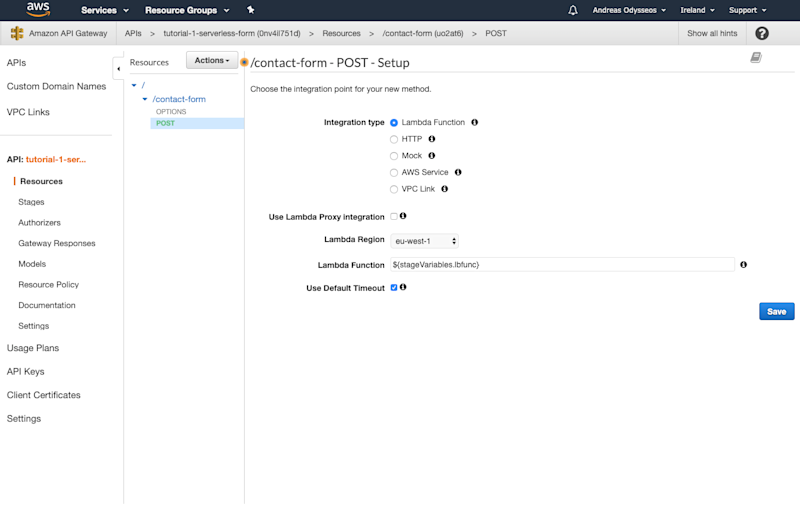Open the Resource Groups dropdown
Viewport: 800px width, 505px height.
[187, 10]
